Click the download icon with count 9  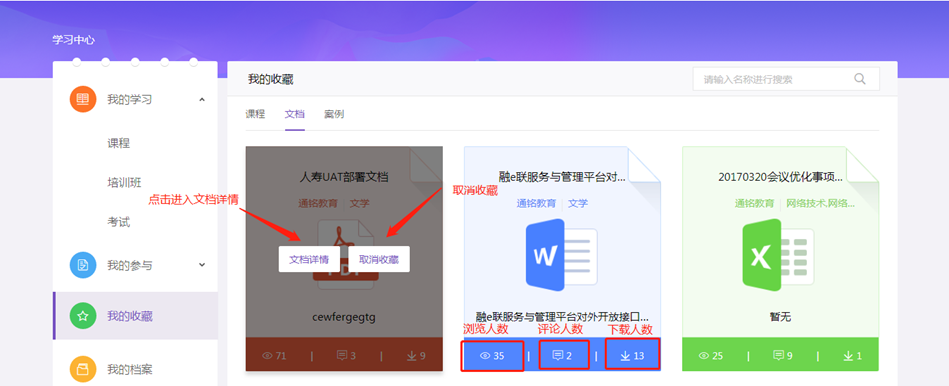pyautogui.click(x=412, y=356)
